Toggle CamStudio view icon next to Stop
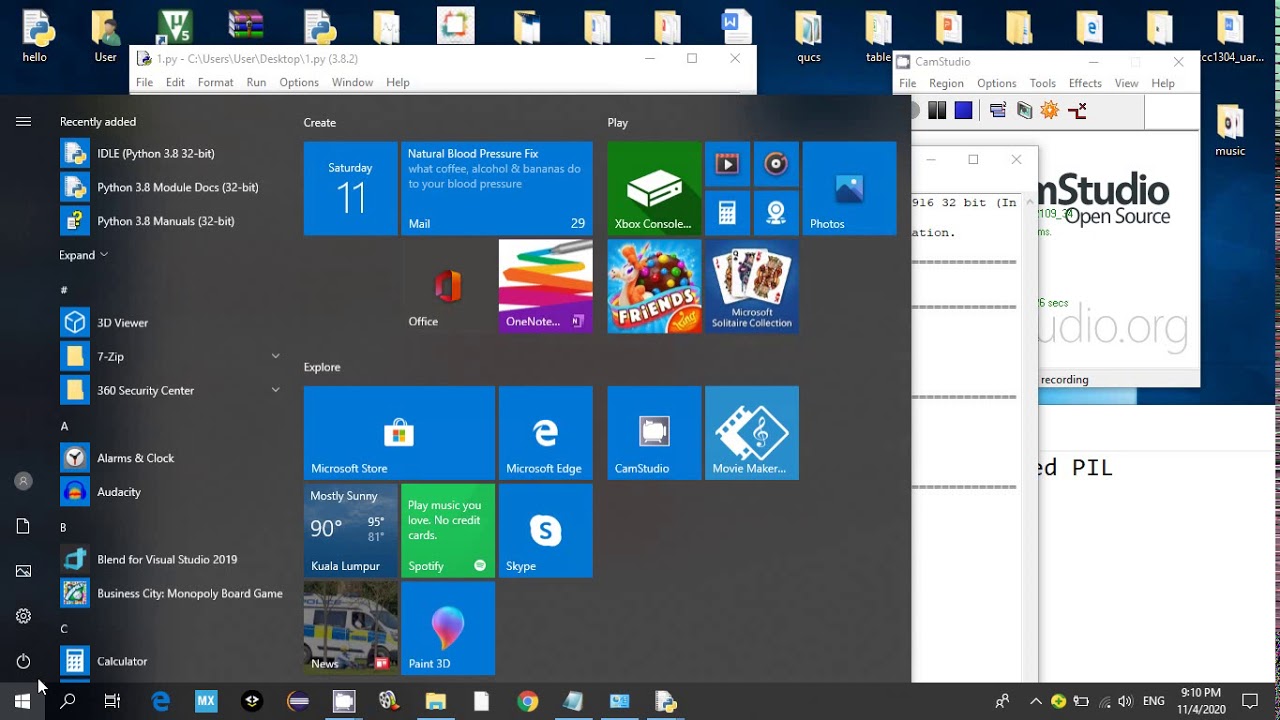The image size is (1280, 720). pos(998,110)
